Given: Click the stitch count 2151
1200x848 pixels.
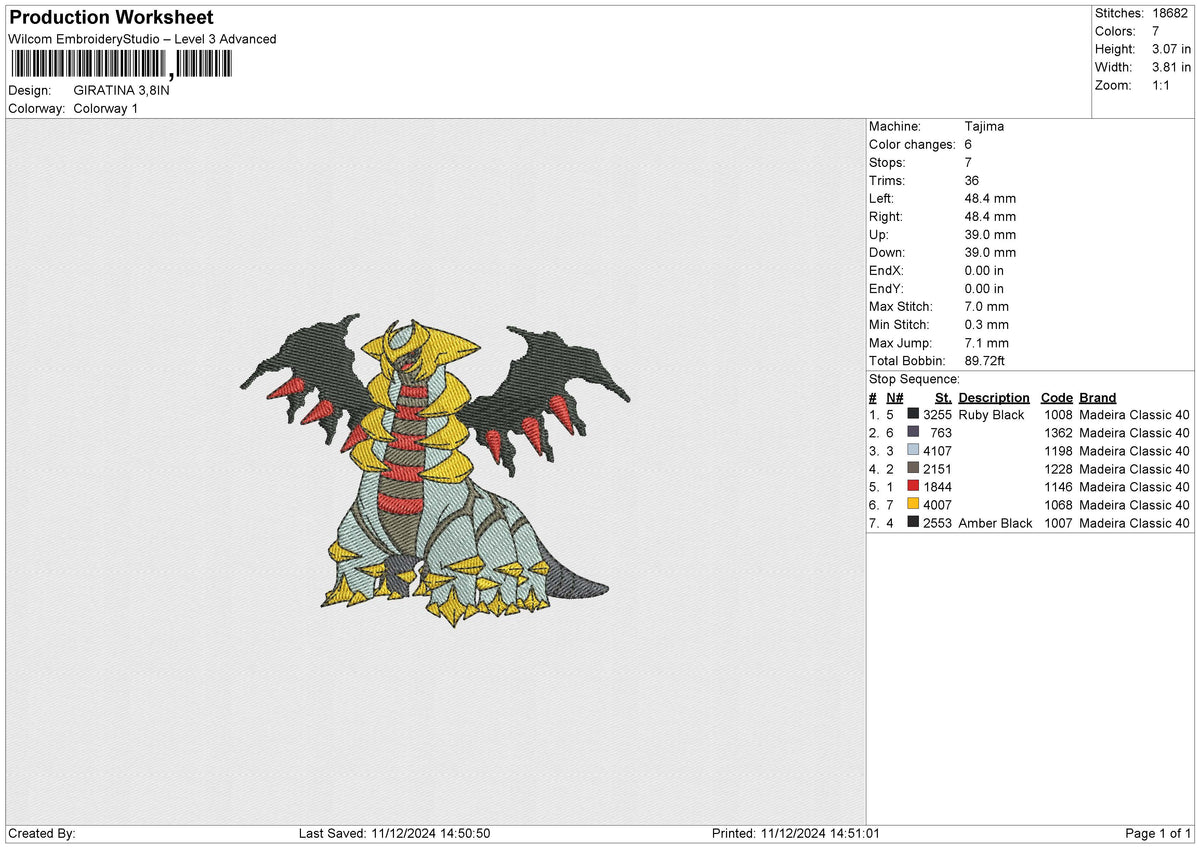Looking at the screenshot, I should [x=937, y=469].
